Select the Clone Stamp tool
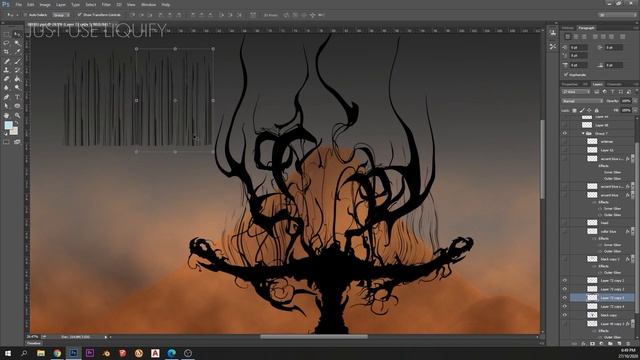The image size is (640, 360). 7,70
